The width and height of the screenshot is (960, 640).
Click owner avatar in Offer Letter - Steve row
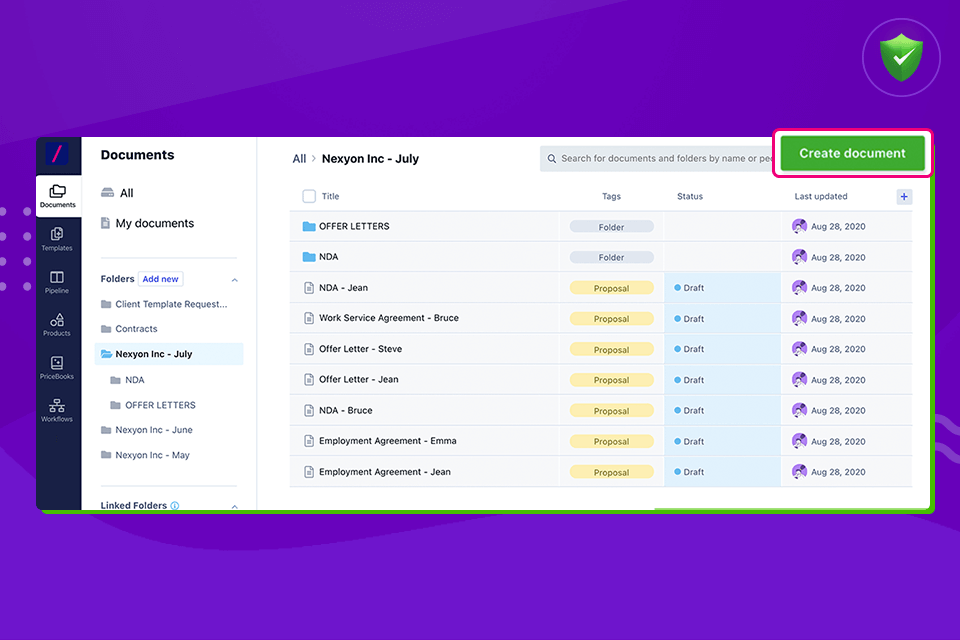799,348
